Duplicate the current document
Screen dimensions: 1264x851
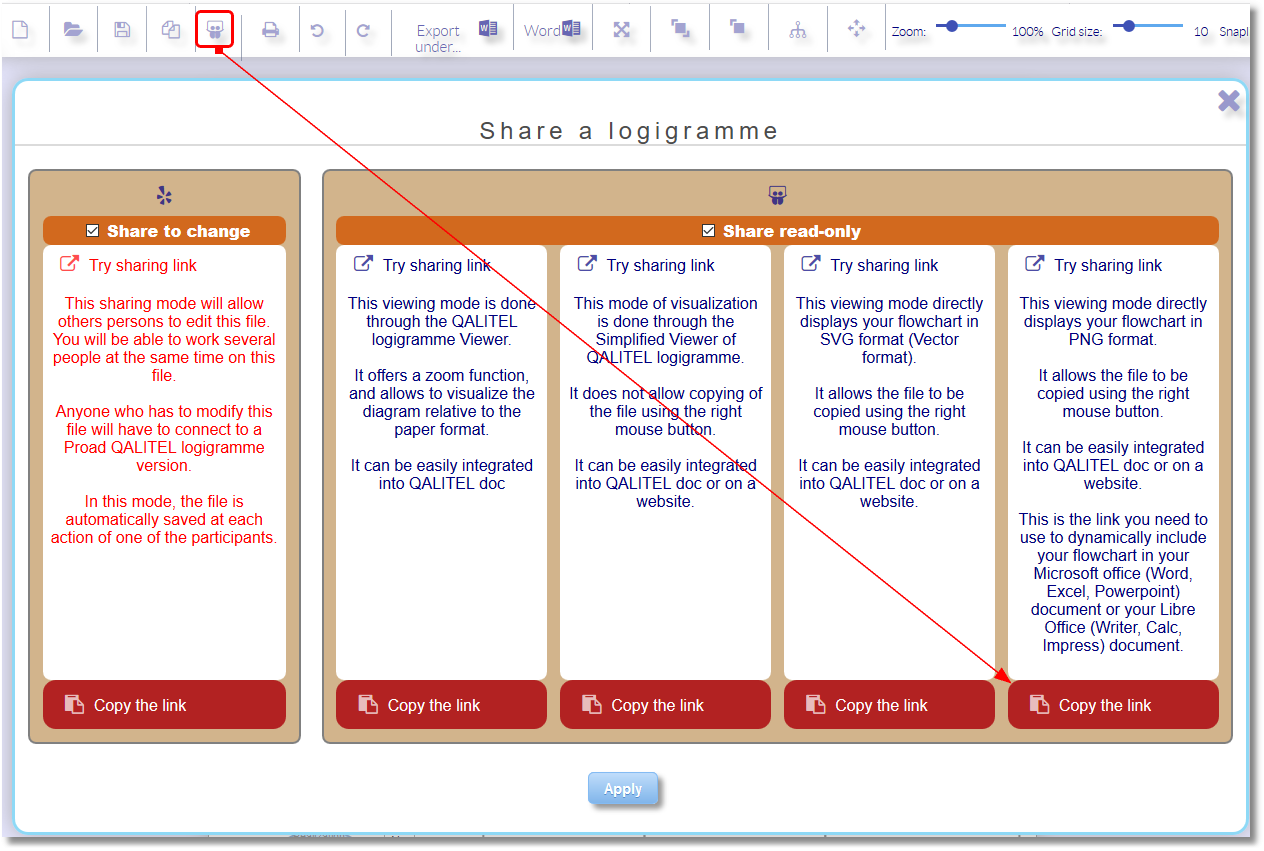point(170,28)
